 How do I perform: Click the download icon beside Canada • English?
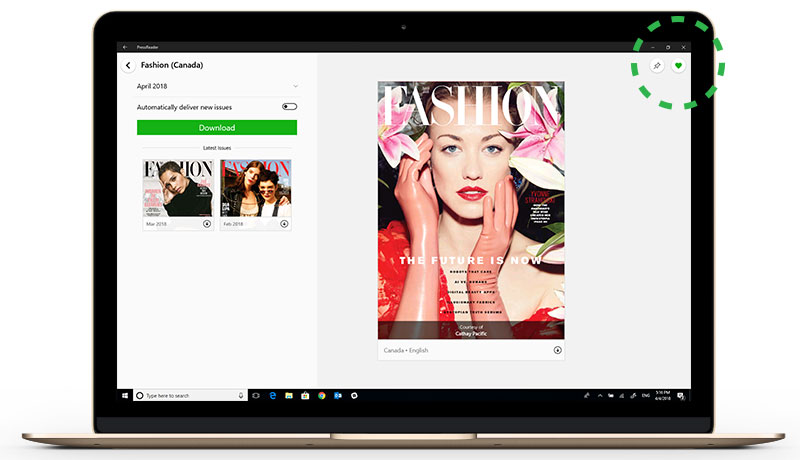557,350
